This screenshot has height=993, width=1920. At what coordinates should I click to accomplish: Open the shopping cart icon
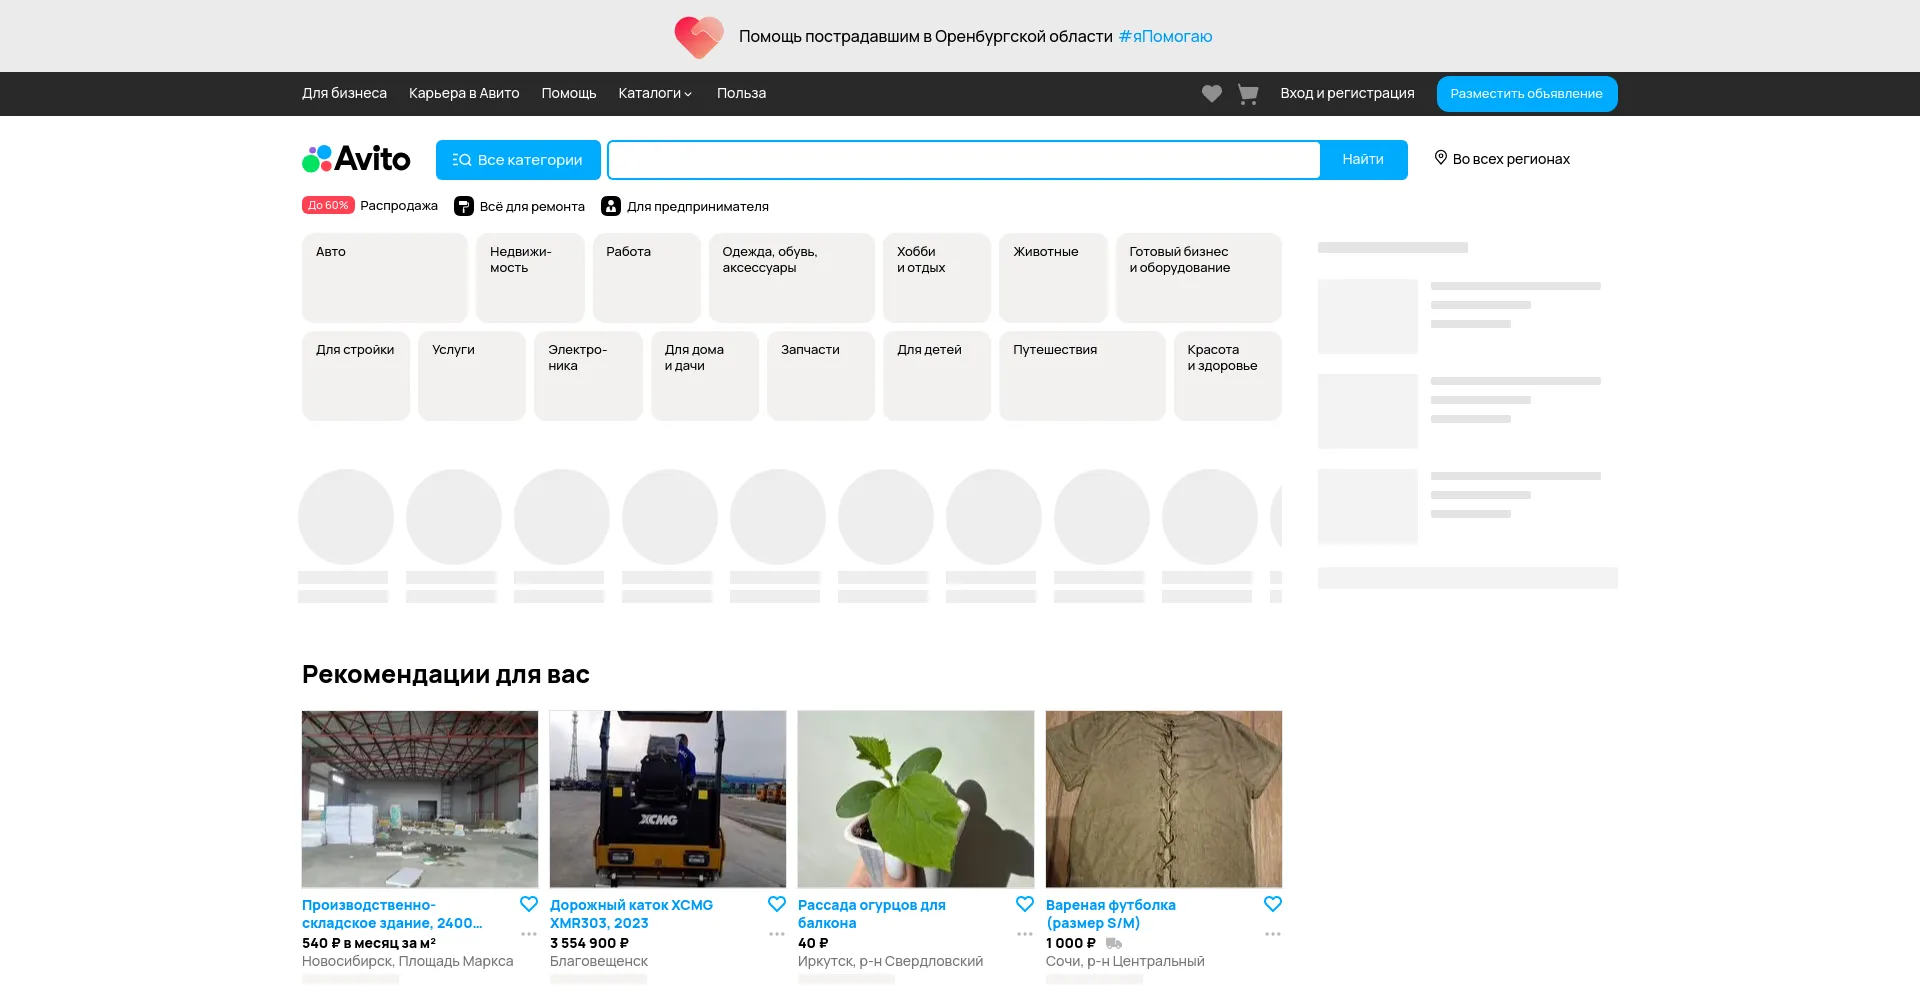tap(1247, 94)
